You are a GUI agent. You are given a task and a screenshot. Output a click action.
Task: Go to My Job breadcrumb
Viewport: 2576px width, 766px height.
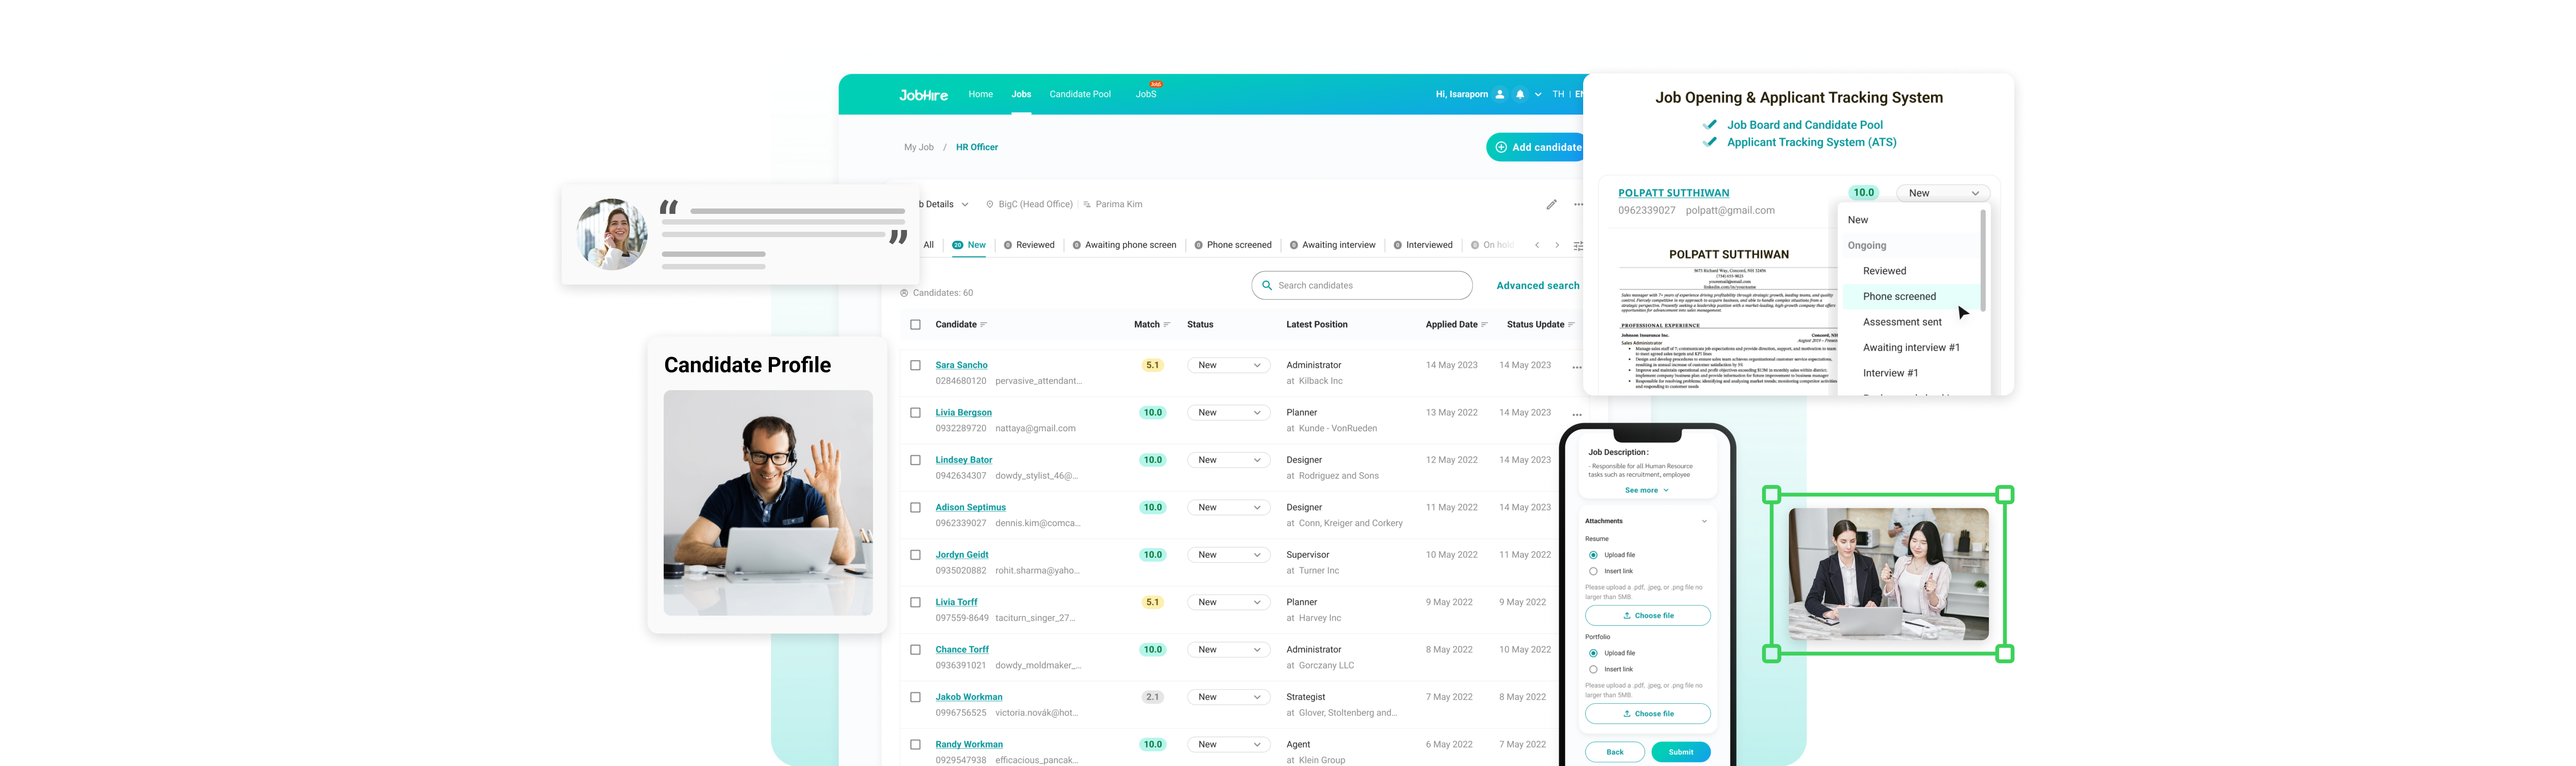click(918, 147)
